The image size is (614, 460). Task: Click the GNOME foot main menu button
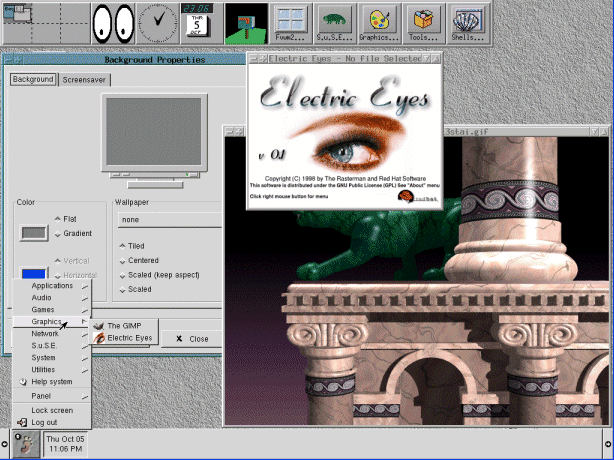26,444
